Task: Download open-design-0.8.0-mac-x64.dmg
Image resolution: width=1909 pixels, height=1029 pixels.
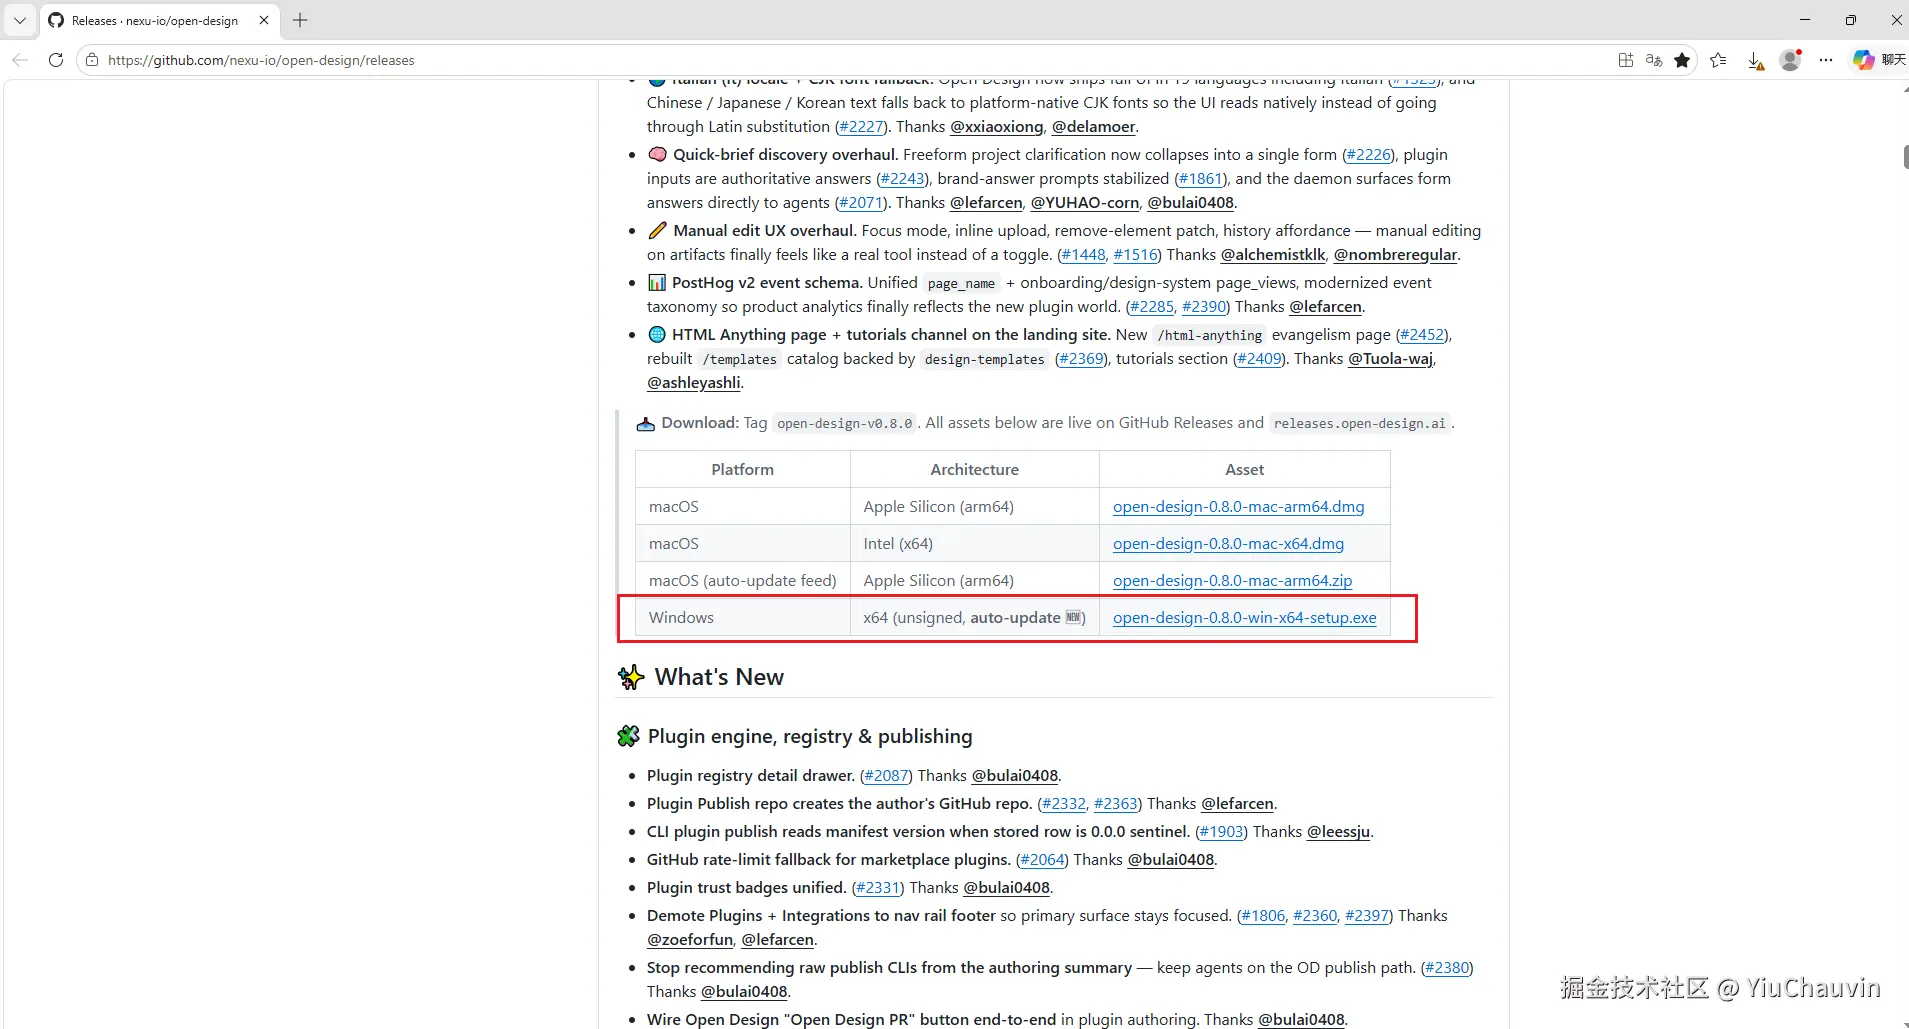Action: point(1228,544)
